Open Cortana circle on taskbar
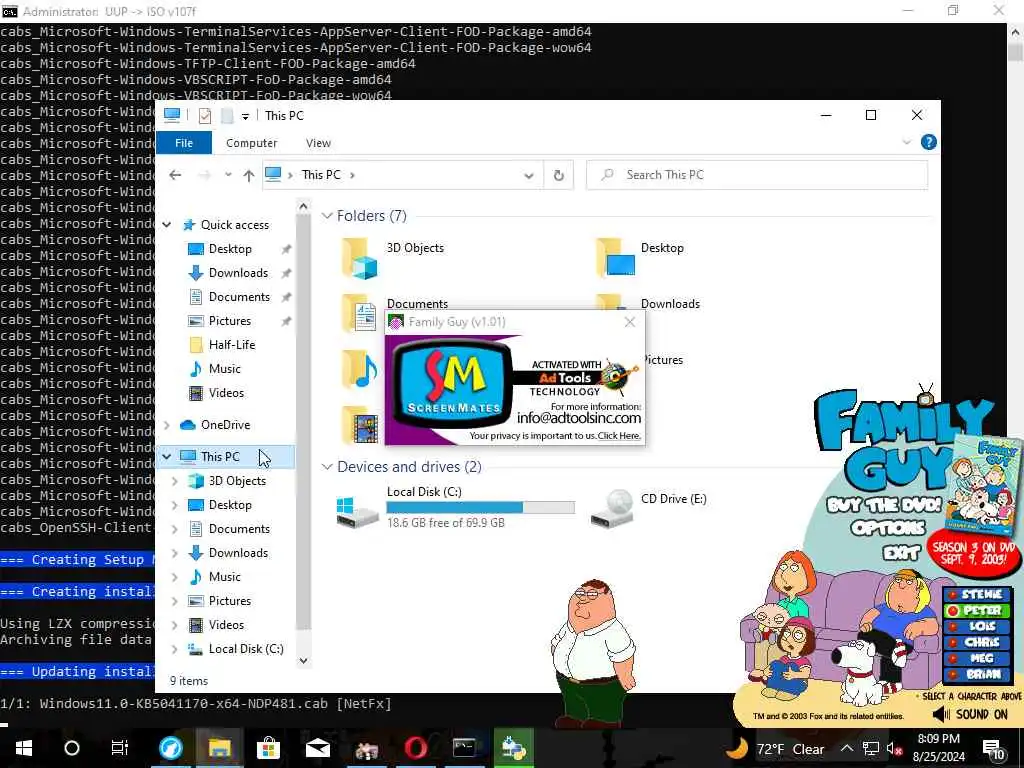1024x768 pixels. pyautogui.click(x=72, y=748)
